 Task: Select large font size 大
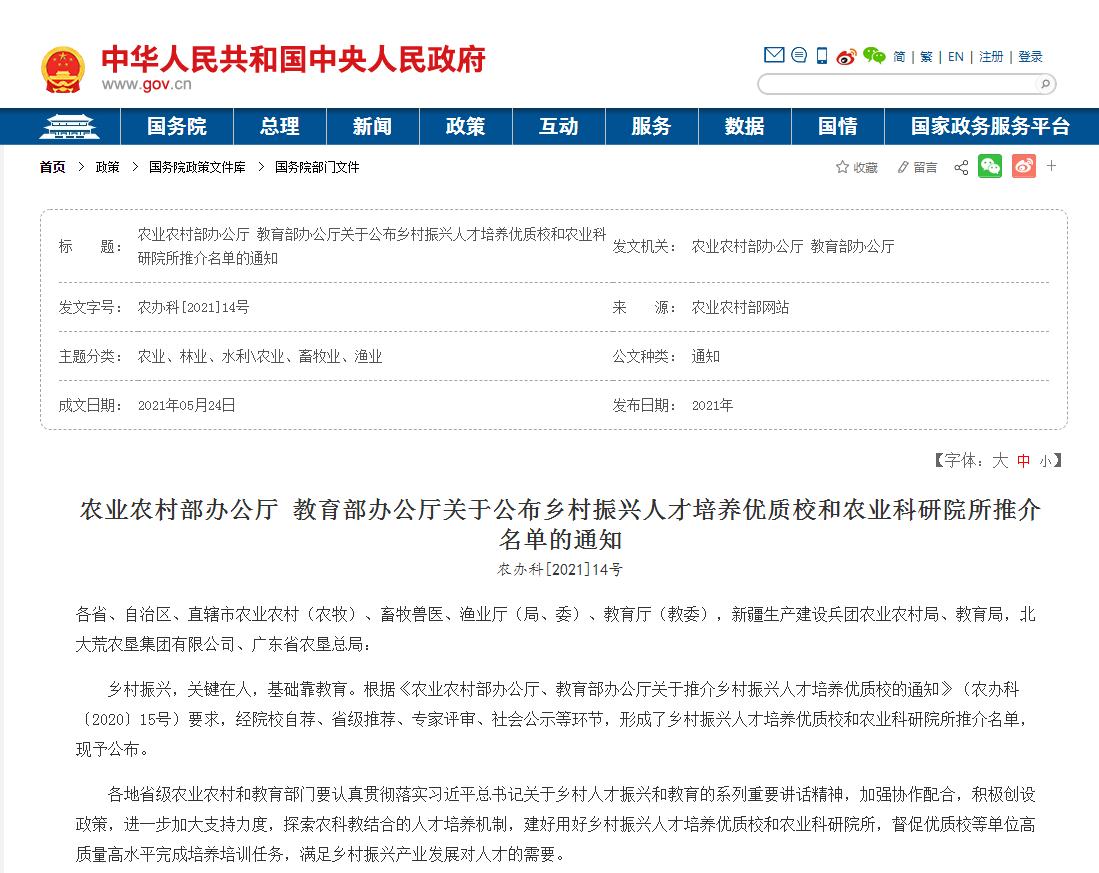999,461
